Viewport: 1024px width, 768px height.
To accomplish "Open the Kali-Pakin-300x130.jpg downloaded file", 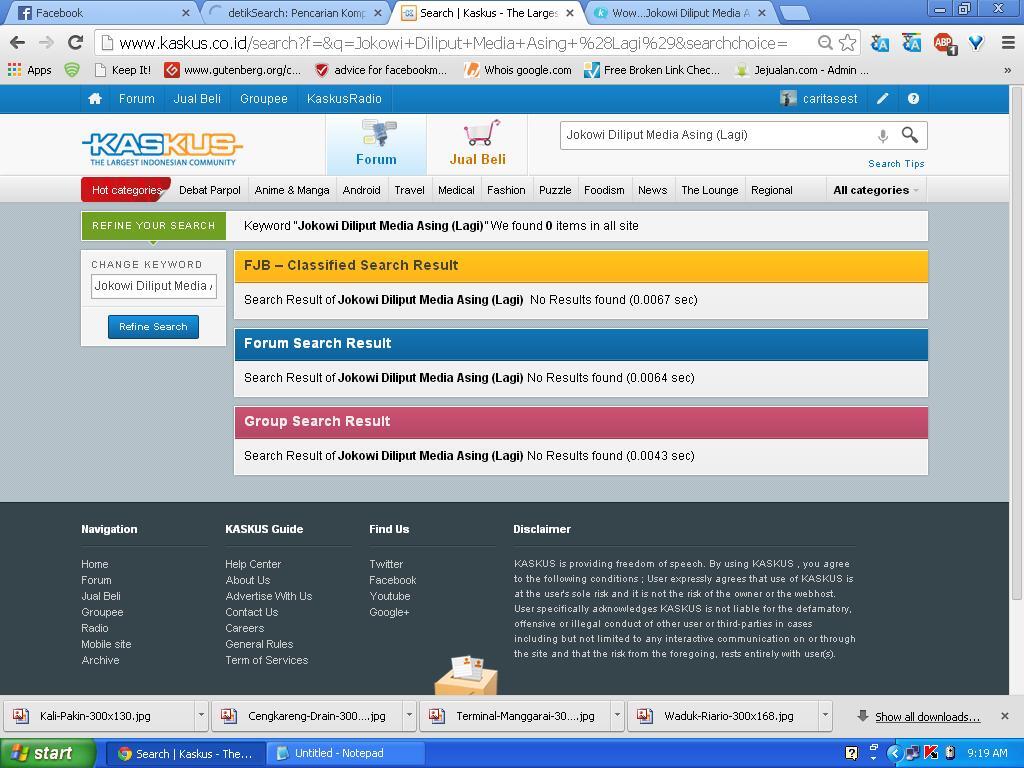I will coord(99,716).
